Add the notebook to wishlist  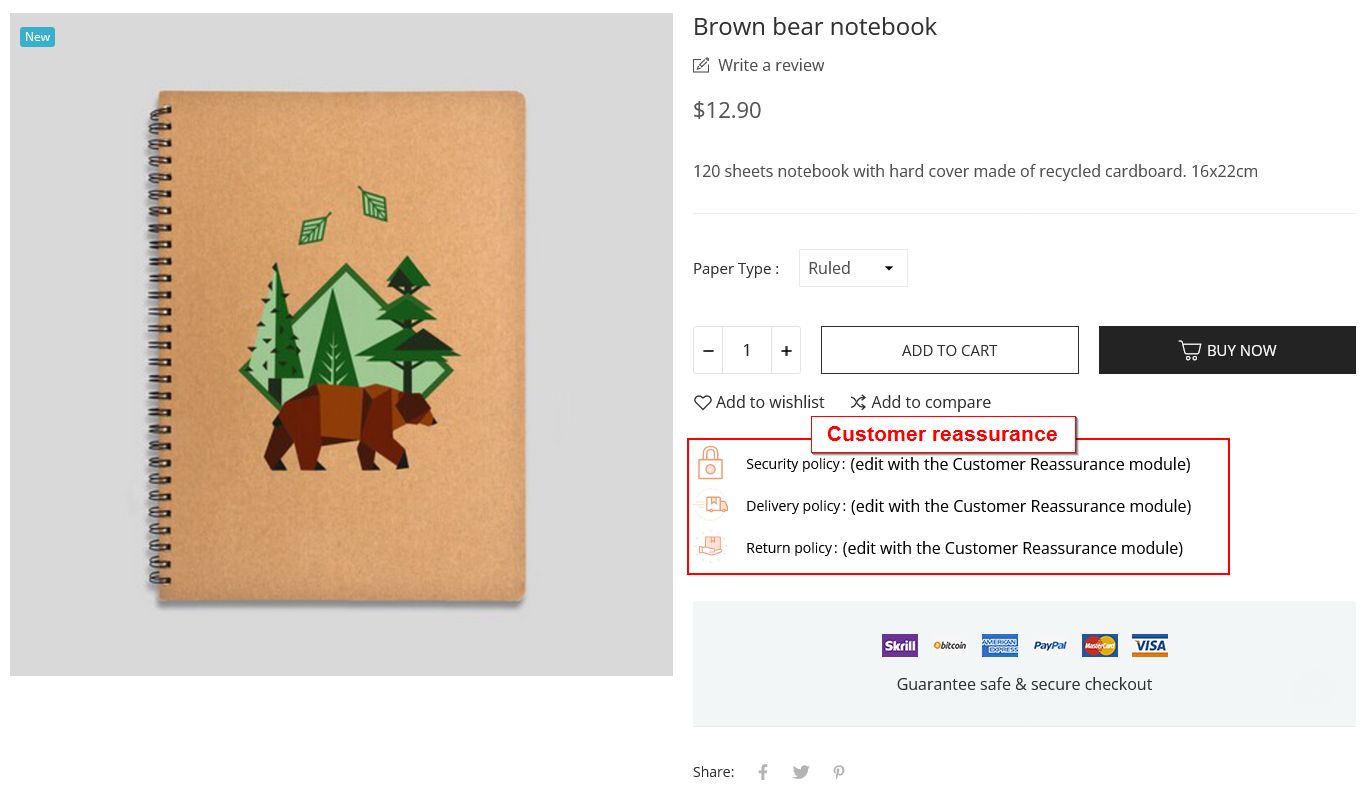(759, 402)
